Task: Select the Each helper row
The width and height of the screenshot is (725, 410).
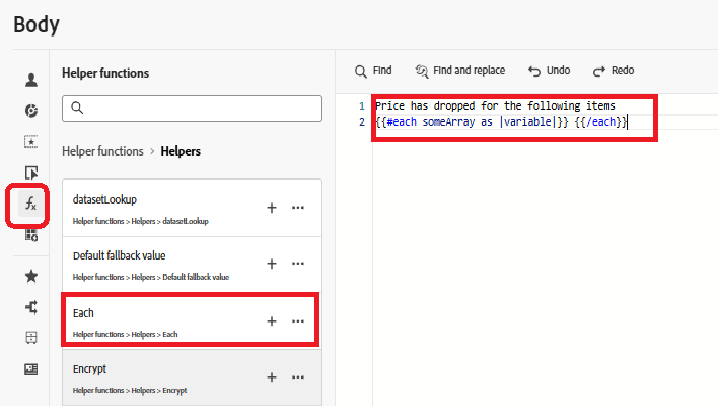Action: click(190, 319)
